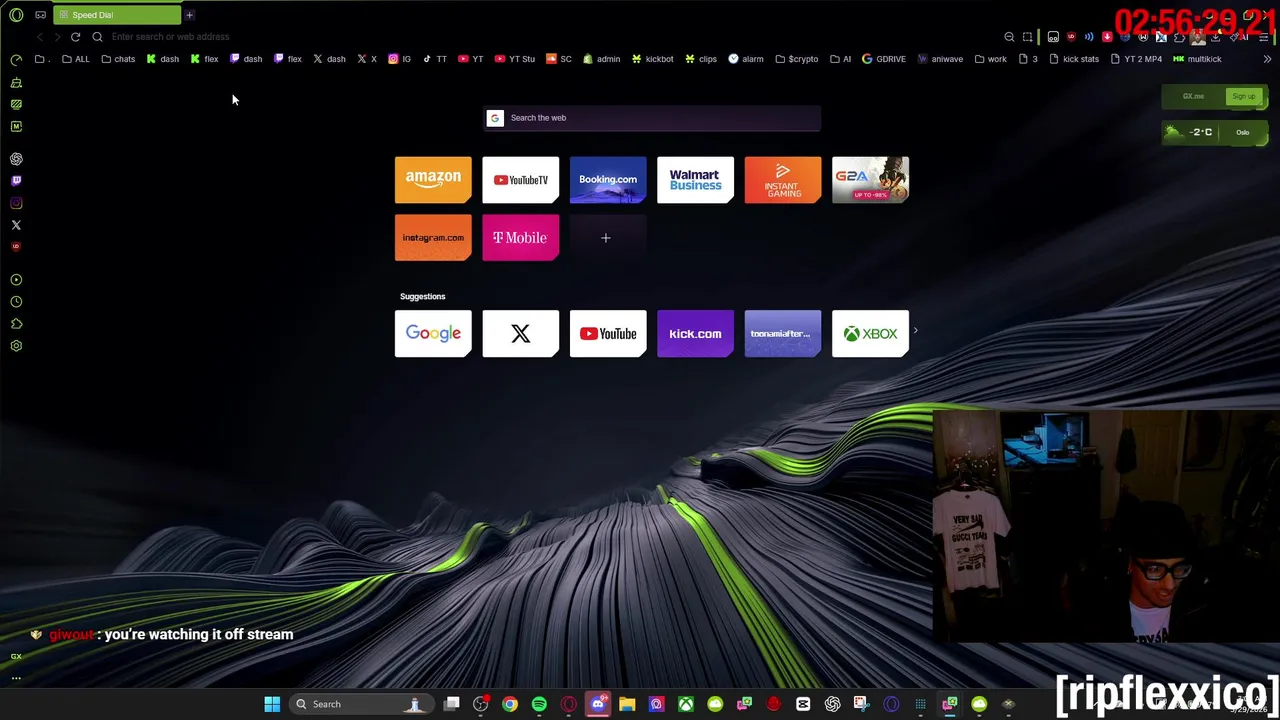Open the snapshot capture tool icon
Viewport: 1280px width, 720px height.
click(x=1027, y=37)
